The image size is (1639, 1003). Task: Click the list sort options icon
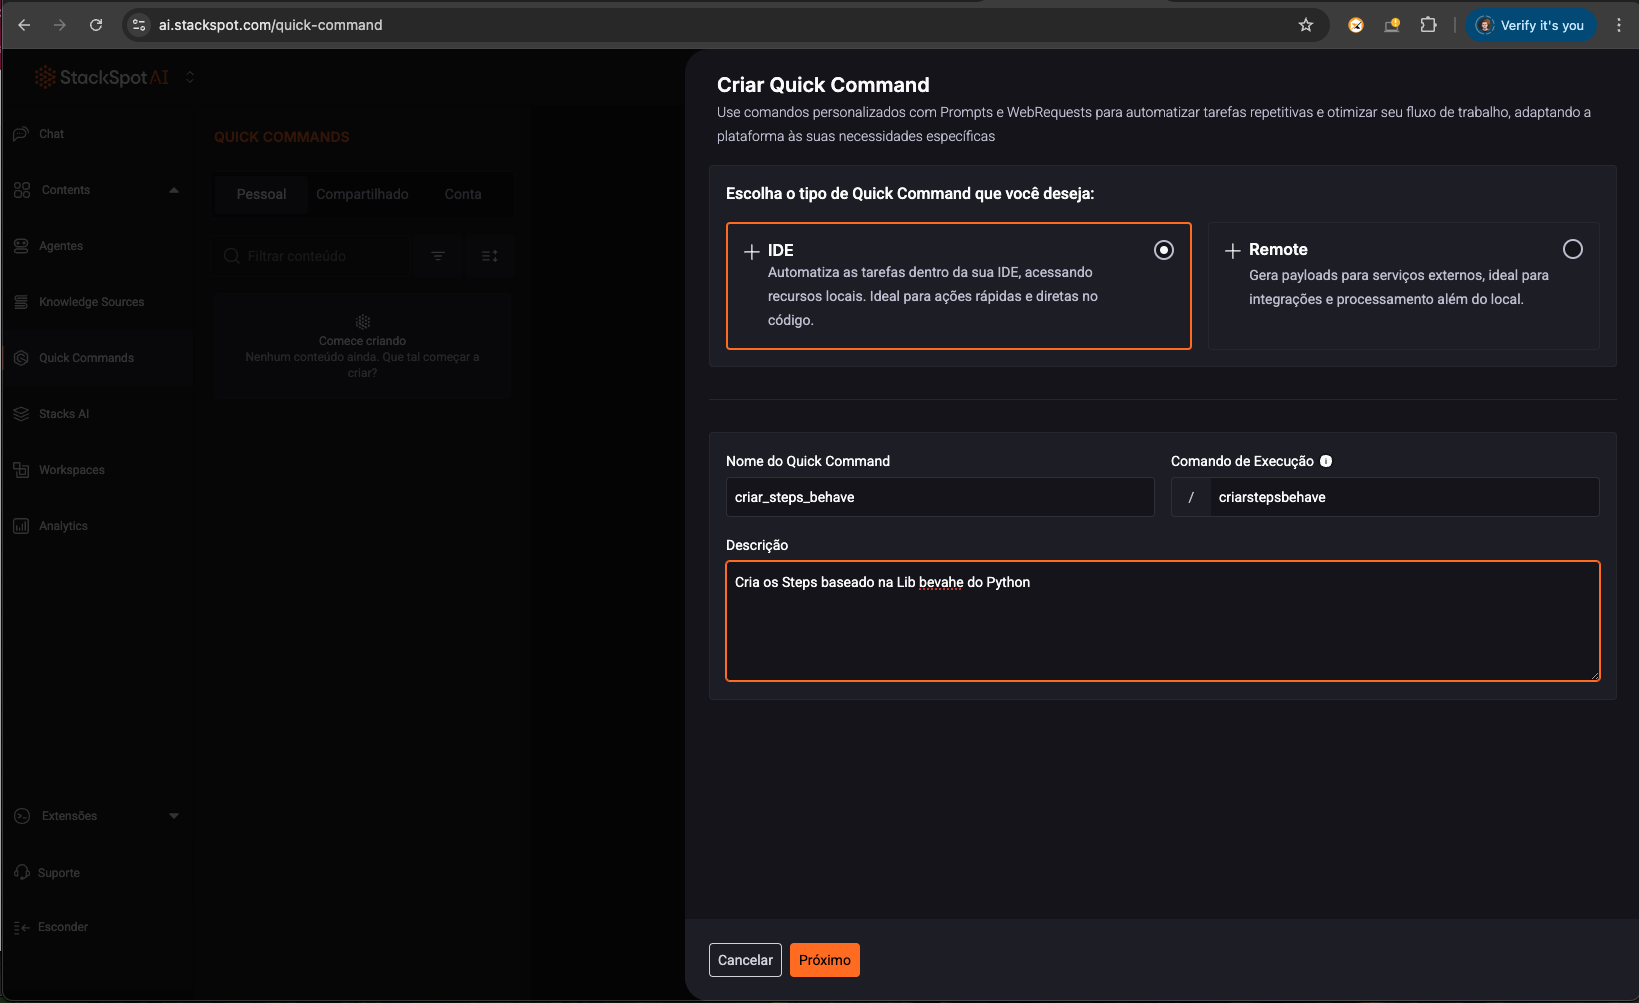[489, 256]
